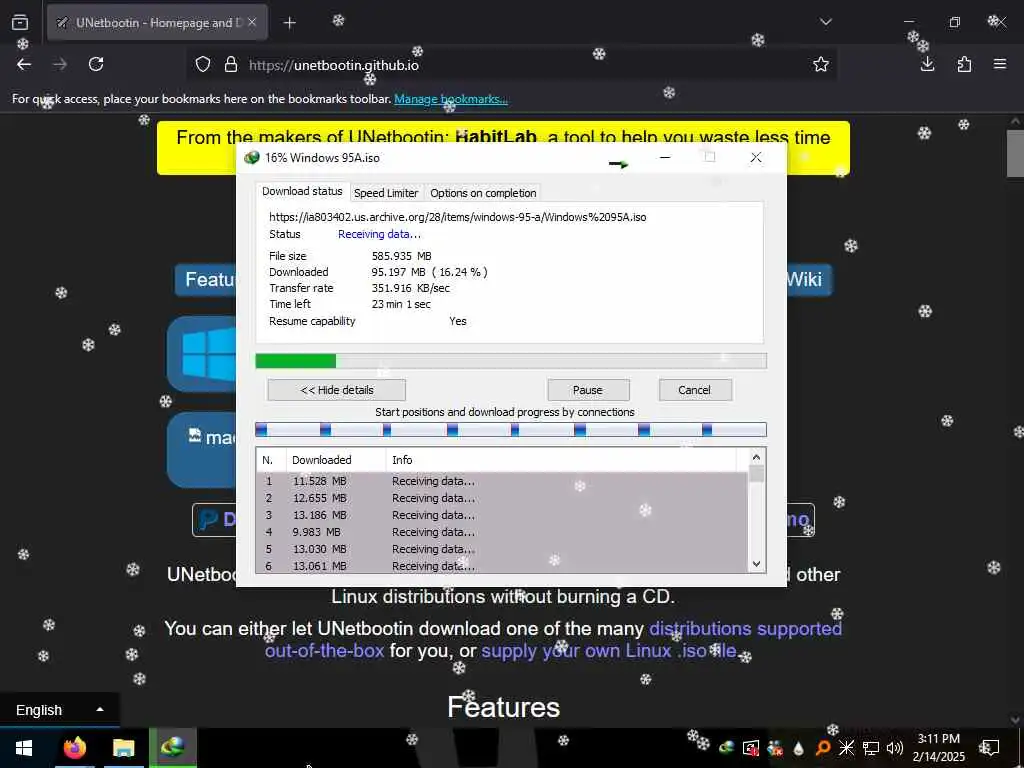Screen dimensions: 1024x768
Task: Follow the distributions supported link
Action: (x=745, y=628)
